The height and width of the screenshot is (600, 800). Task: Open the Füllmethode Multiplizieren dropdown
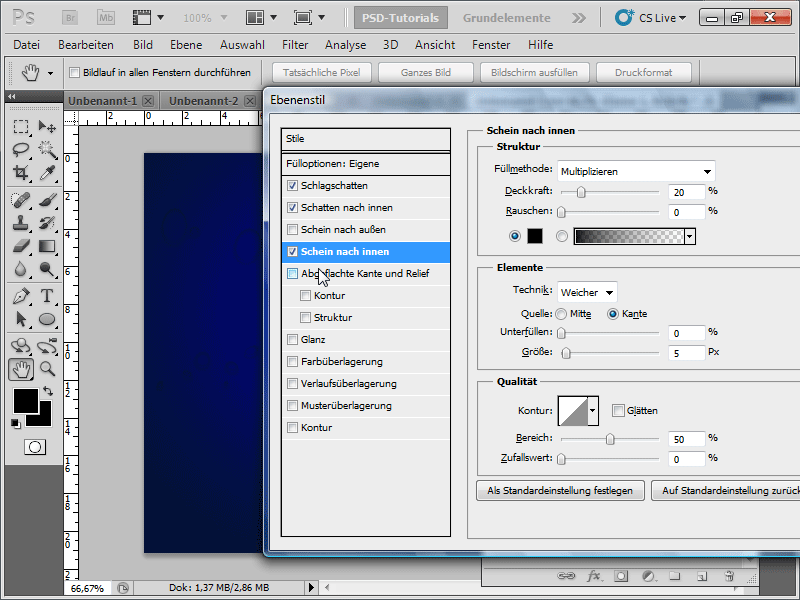click(636, 171)
